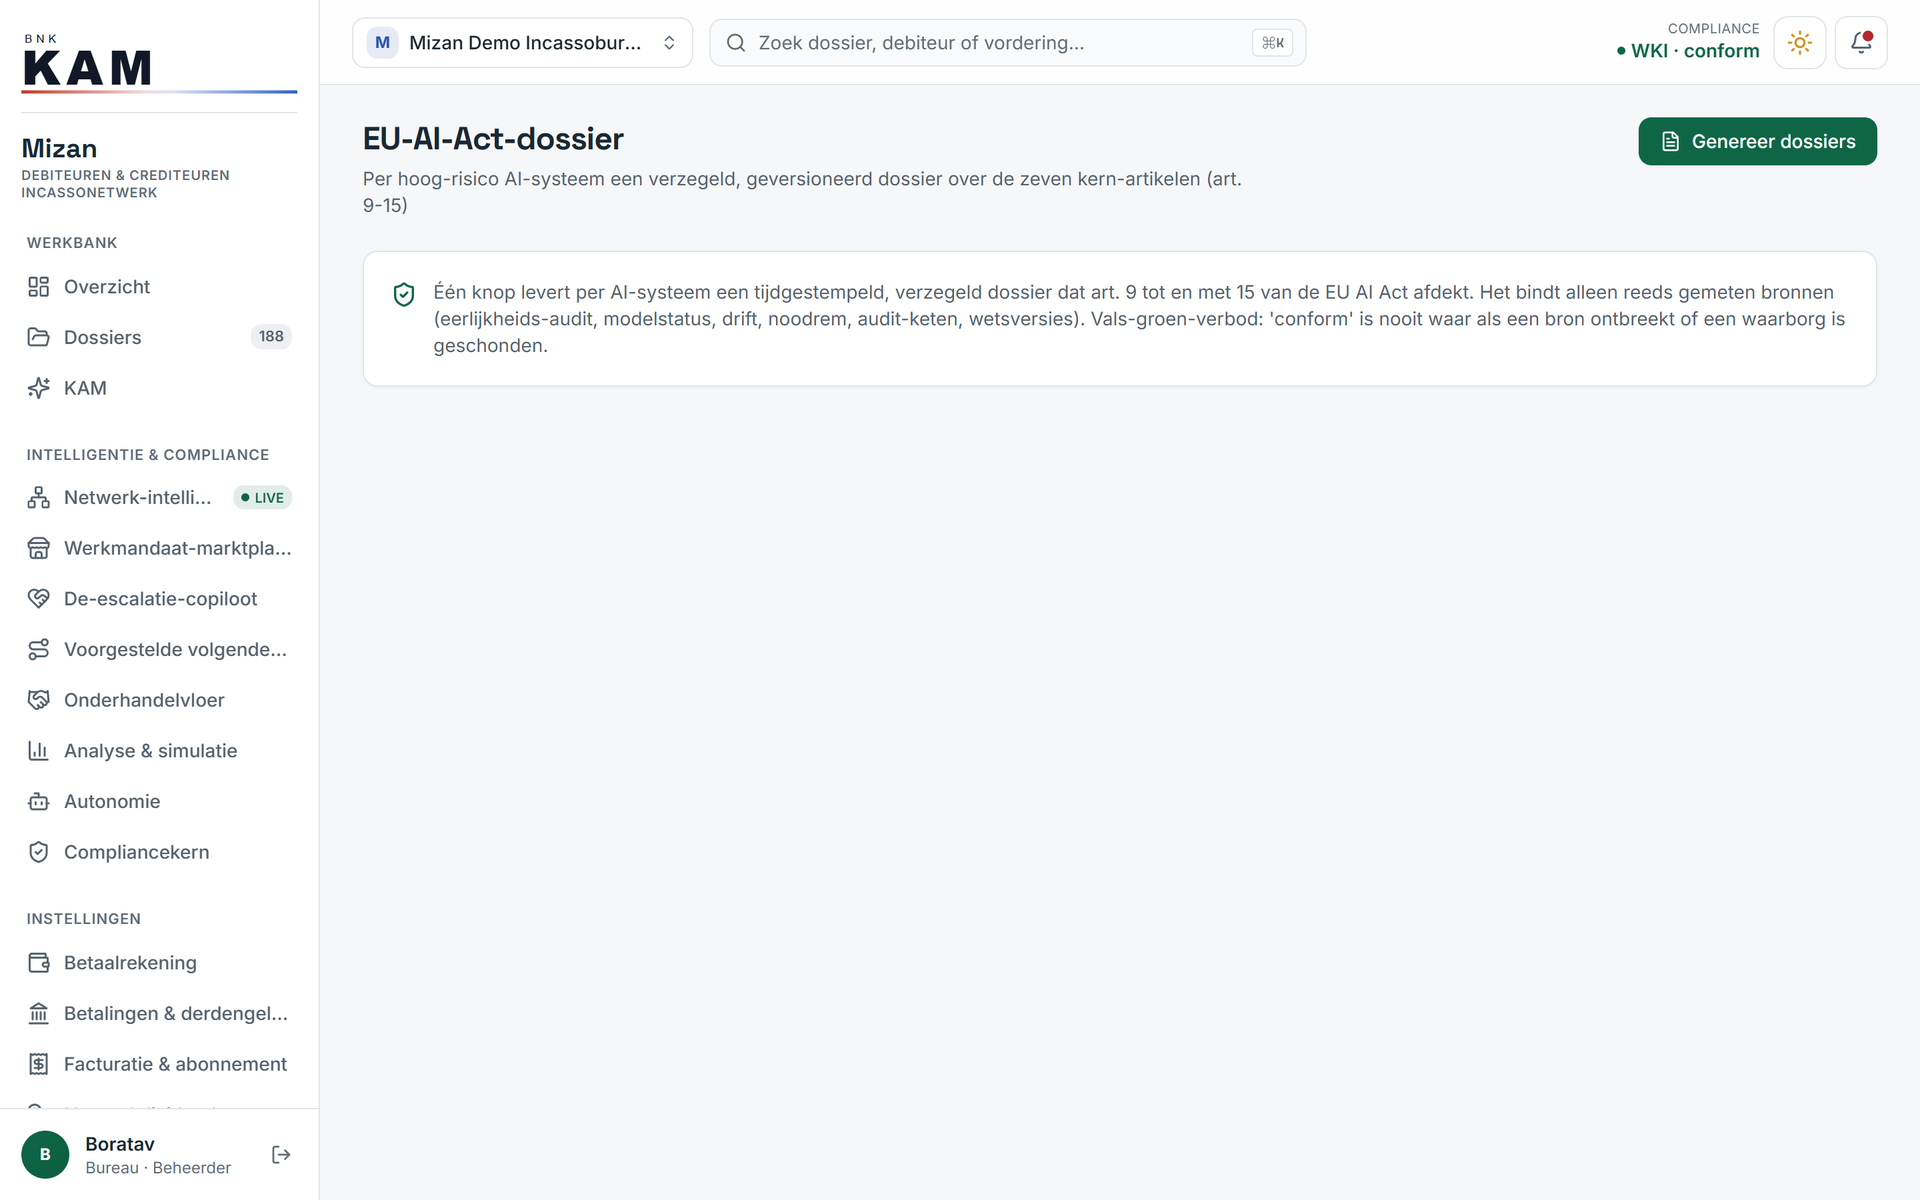Click the Werkmandaat-marktplaats store icon
The height and width of the screenshot is (1200, 1920).
click(38, 548)
